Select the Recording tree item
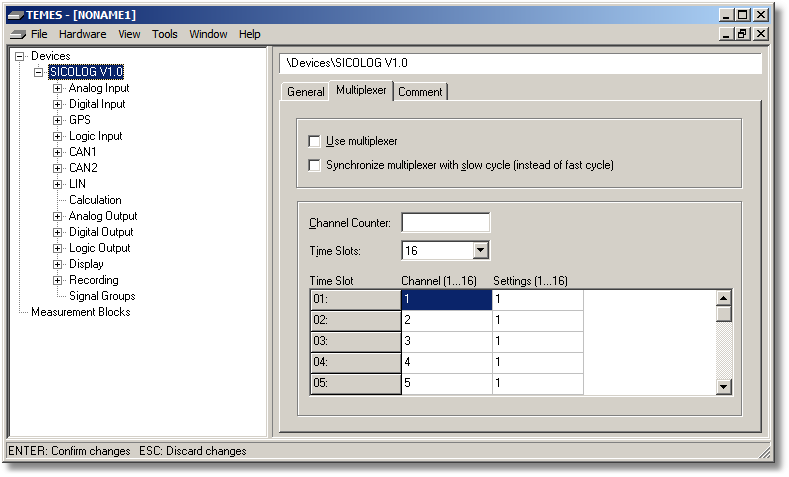Viewport: 789px width, 477px height. coord(94,280)
